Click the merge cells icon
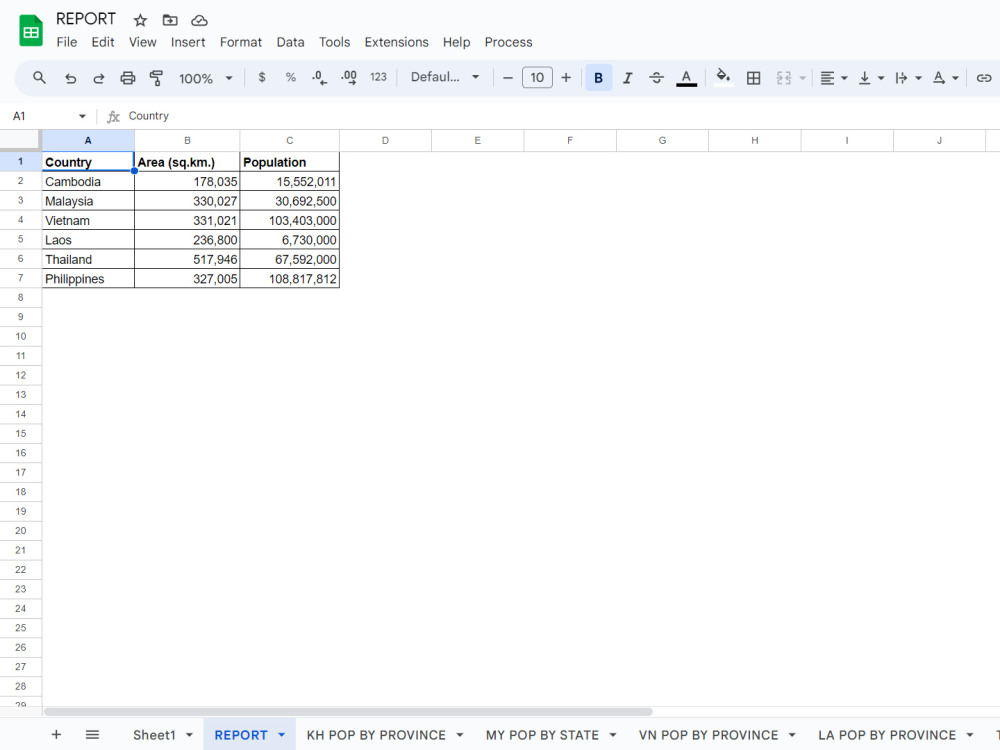 pyautogui.click(x=784, y=78)
